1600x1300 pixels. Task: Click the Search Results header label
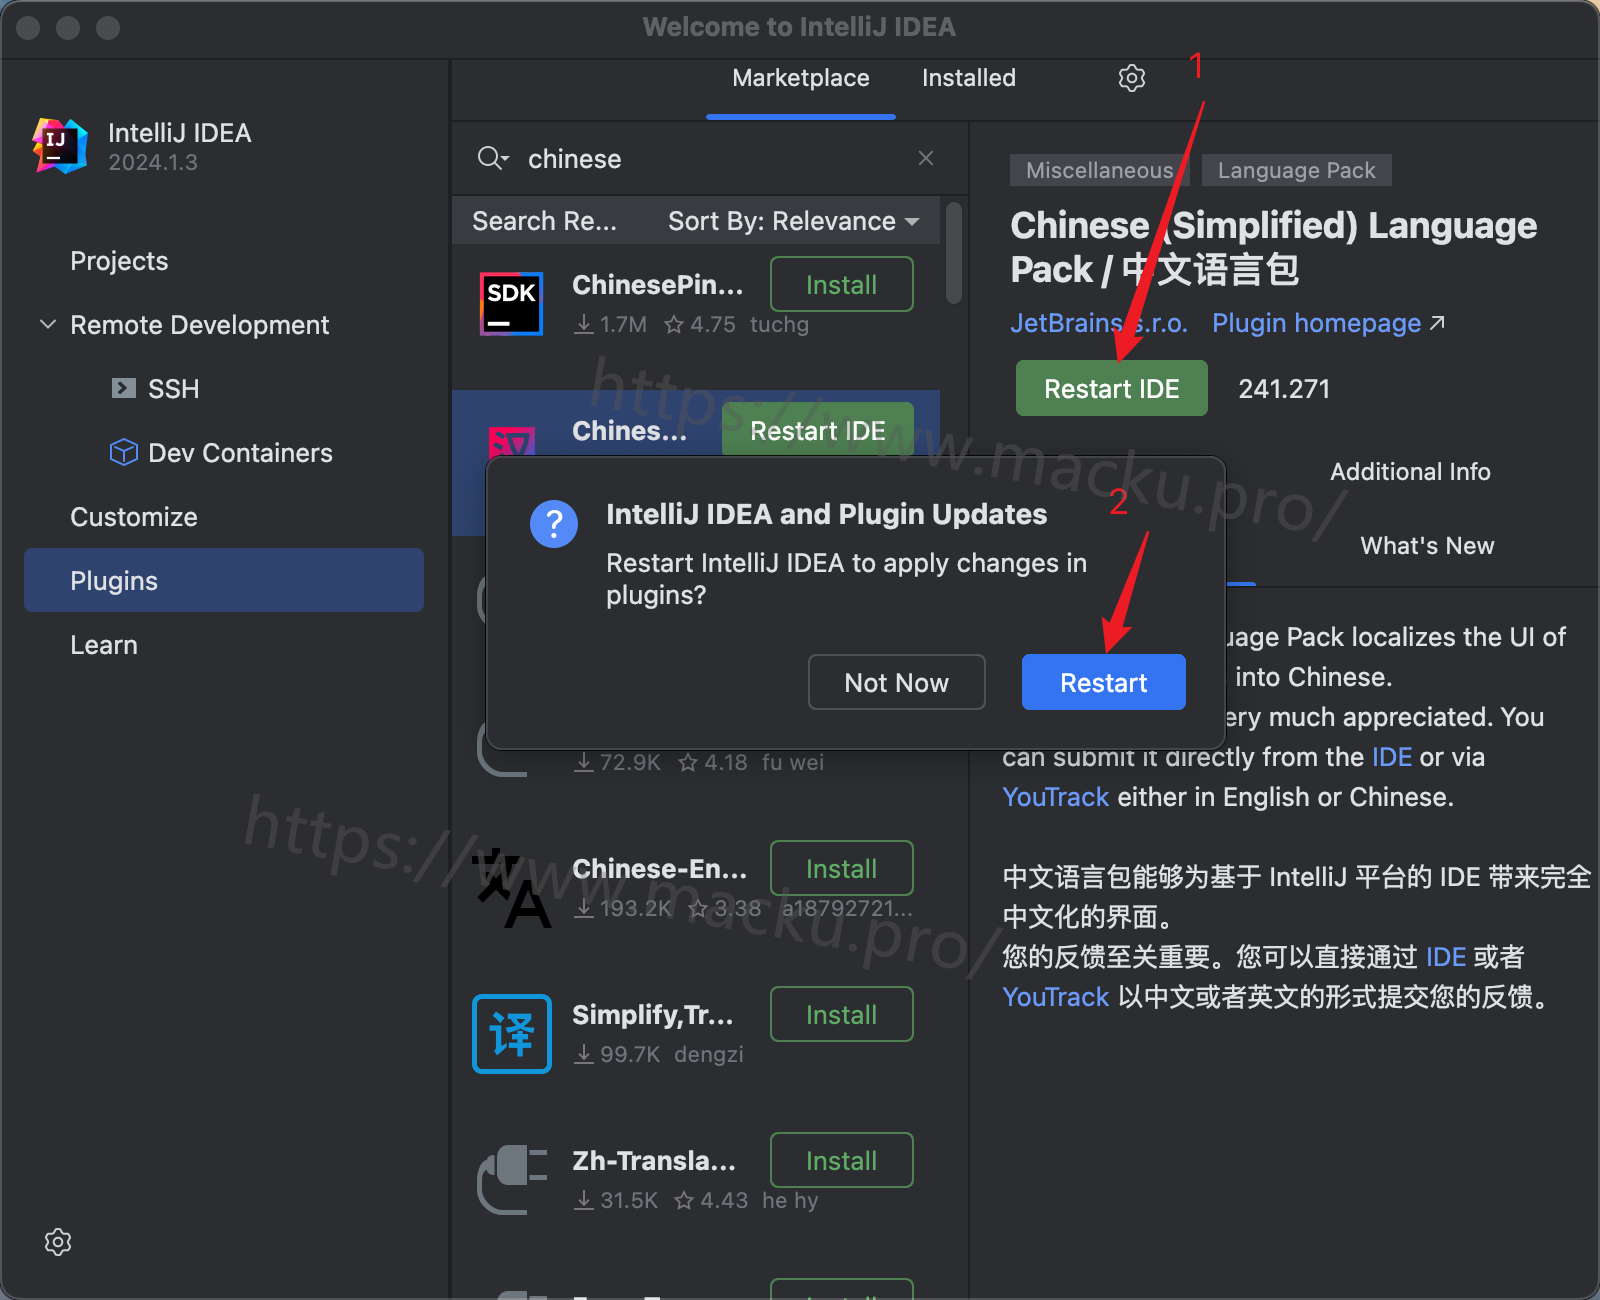pos(544,221)
